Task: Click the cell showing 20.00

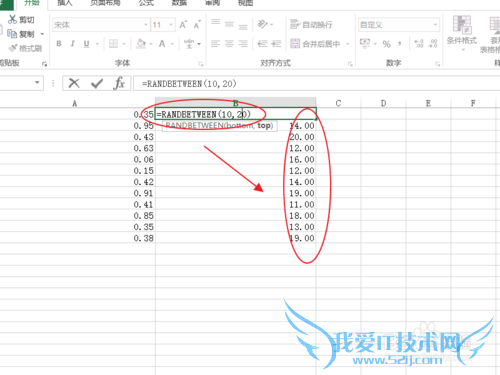Action: [236, 137]
